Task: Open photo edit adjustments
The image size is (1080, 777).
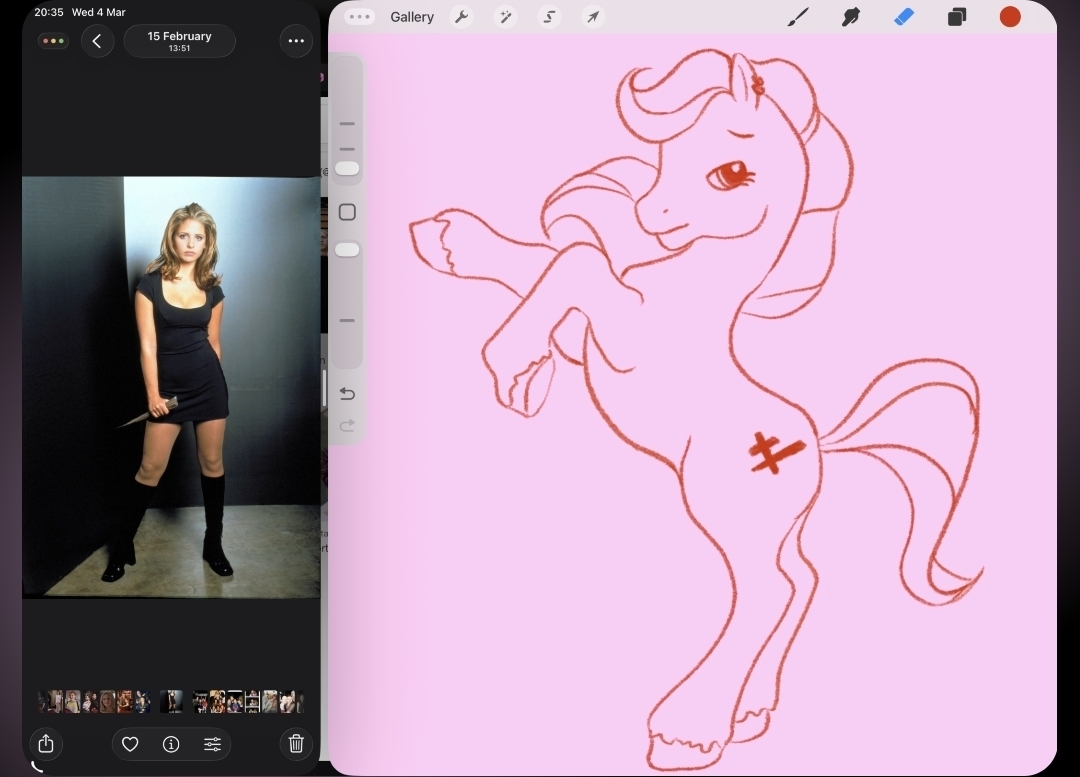Action: tap(212, 744)
